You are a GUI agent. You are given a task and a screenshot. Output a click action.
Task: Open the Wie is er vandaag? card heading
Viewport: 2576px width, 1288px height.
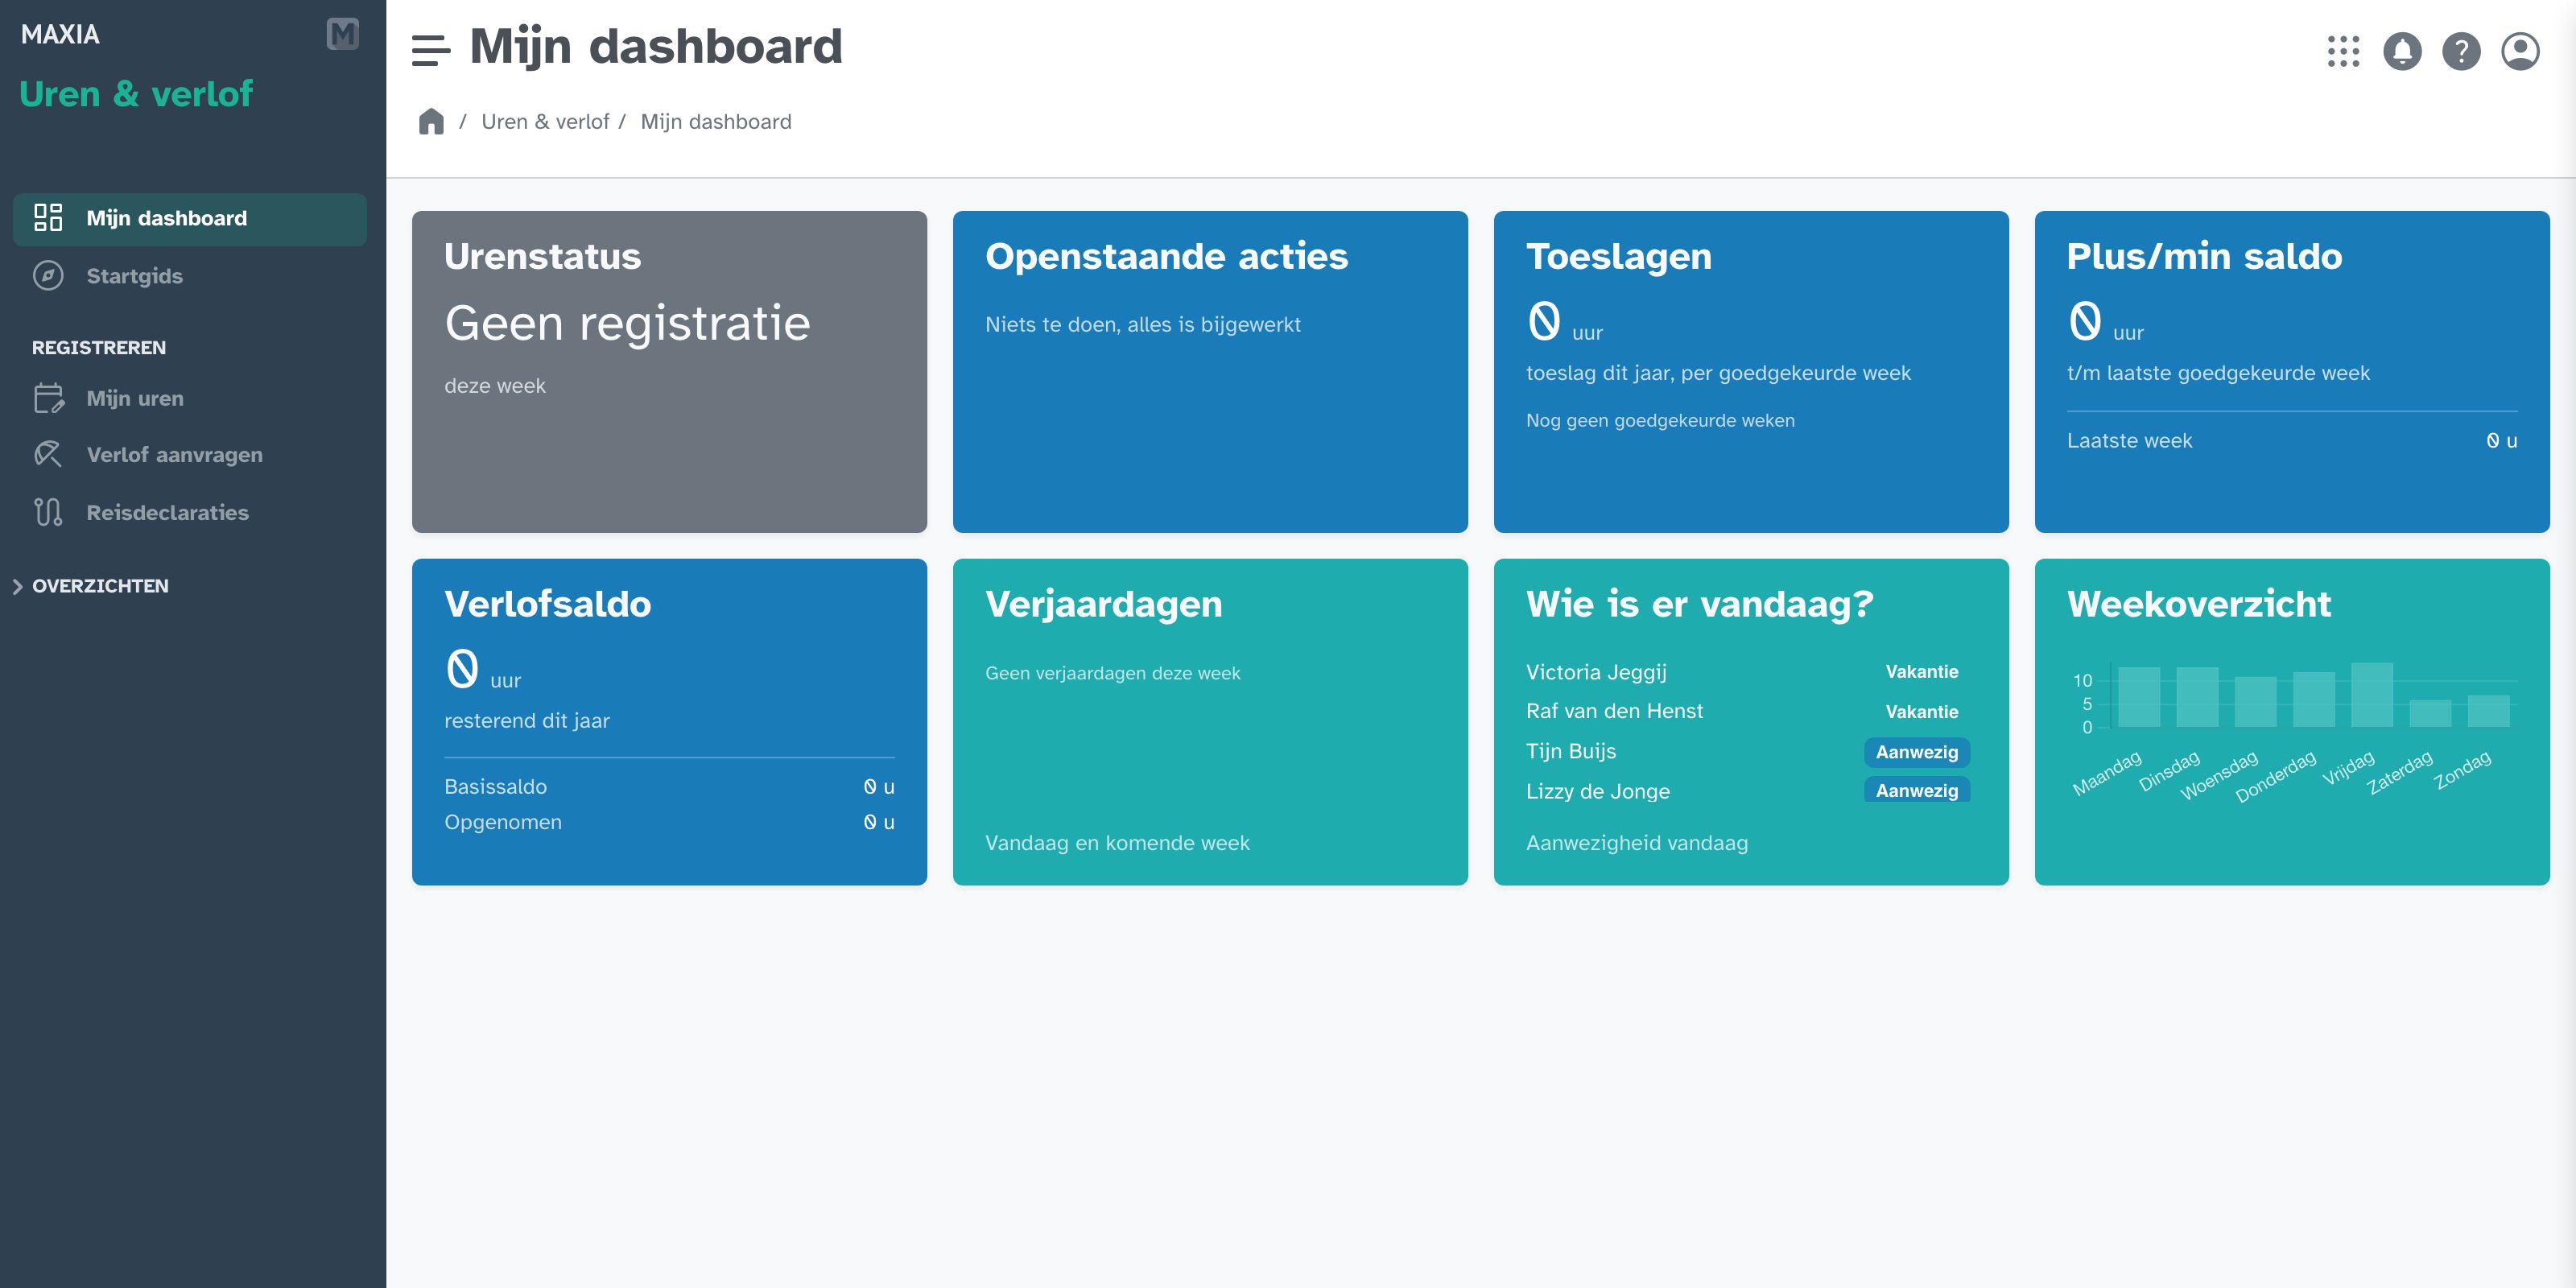(1699, 604)
